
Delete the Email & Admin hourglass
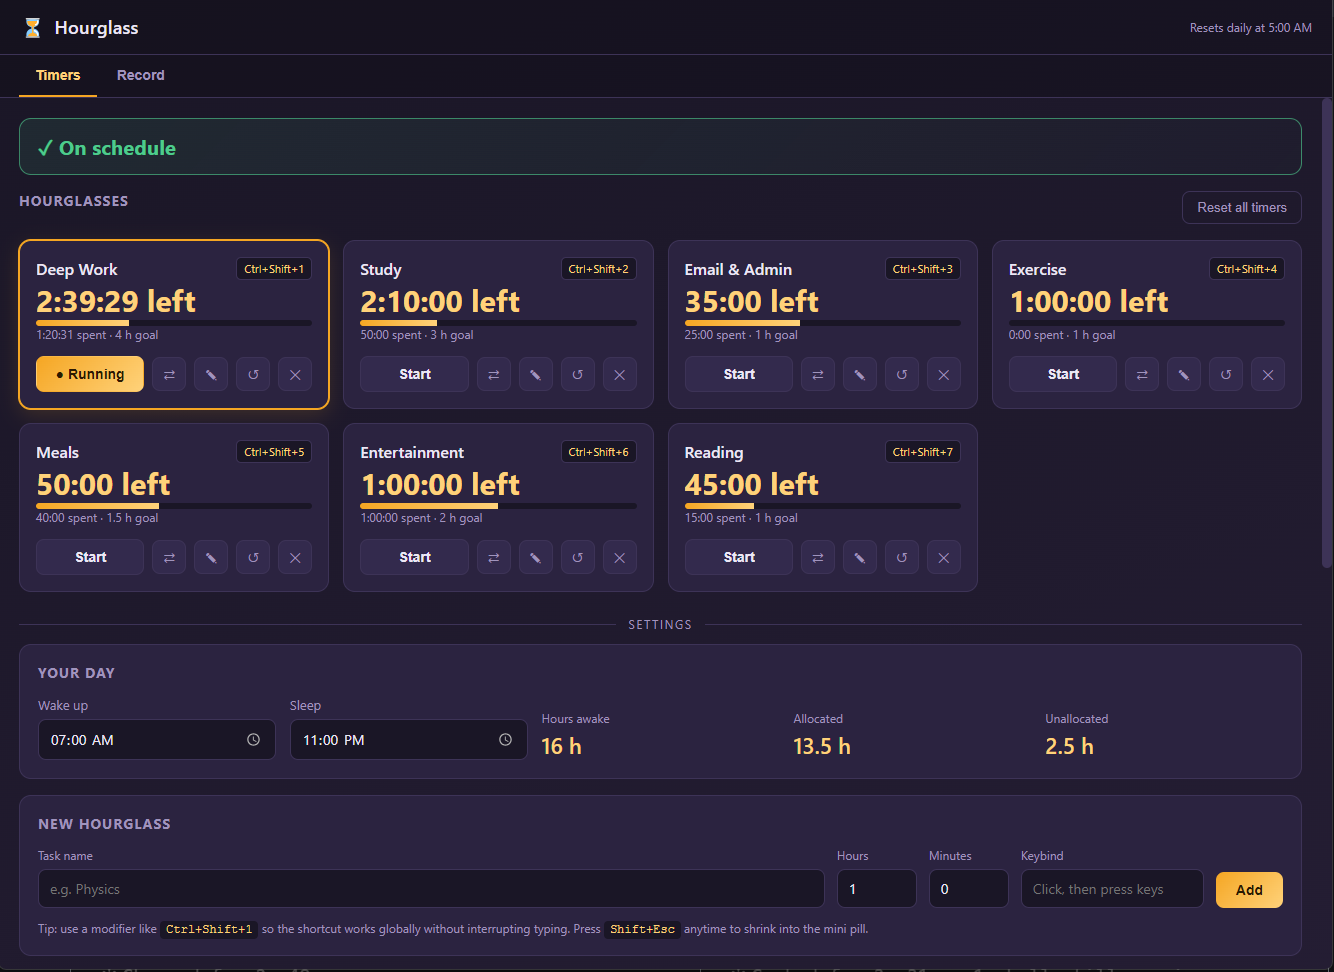[x=943, y=375]
